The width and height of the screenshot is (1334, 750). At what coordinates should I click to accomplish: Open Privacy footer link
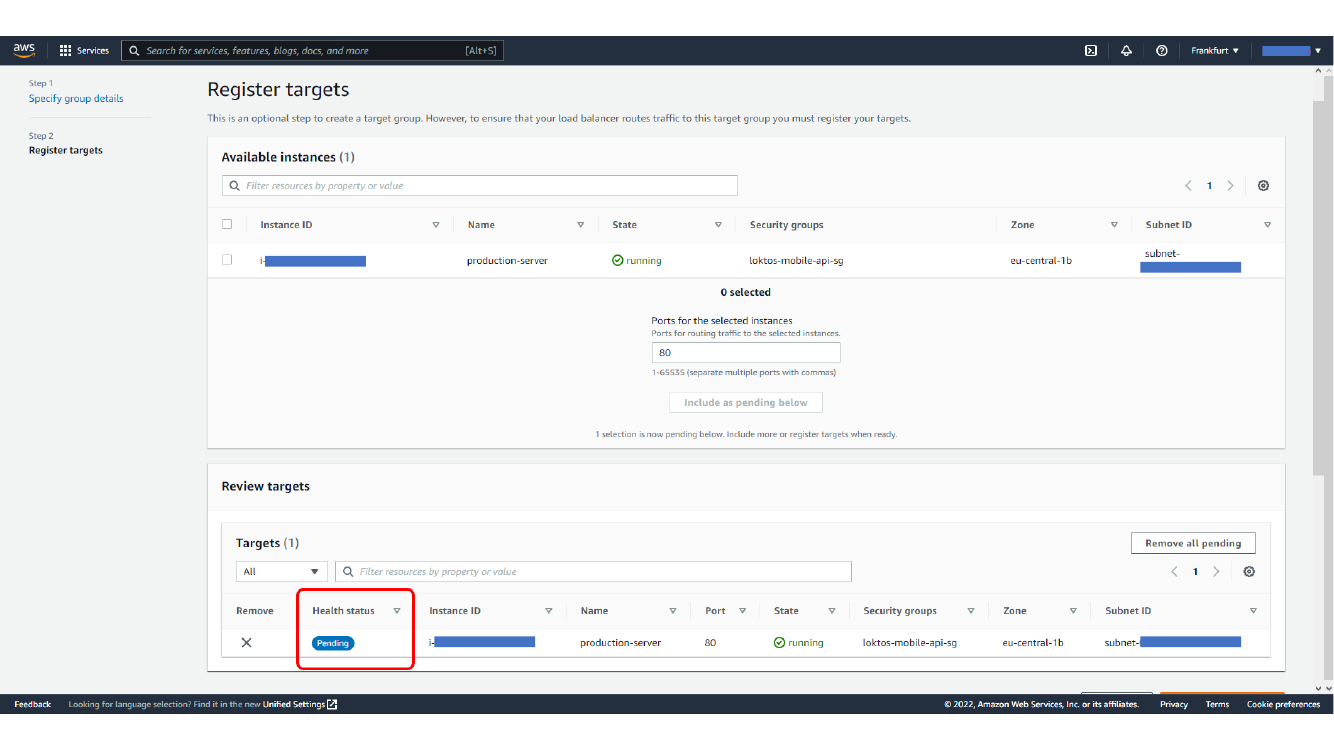1174,704
